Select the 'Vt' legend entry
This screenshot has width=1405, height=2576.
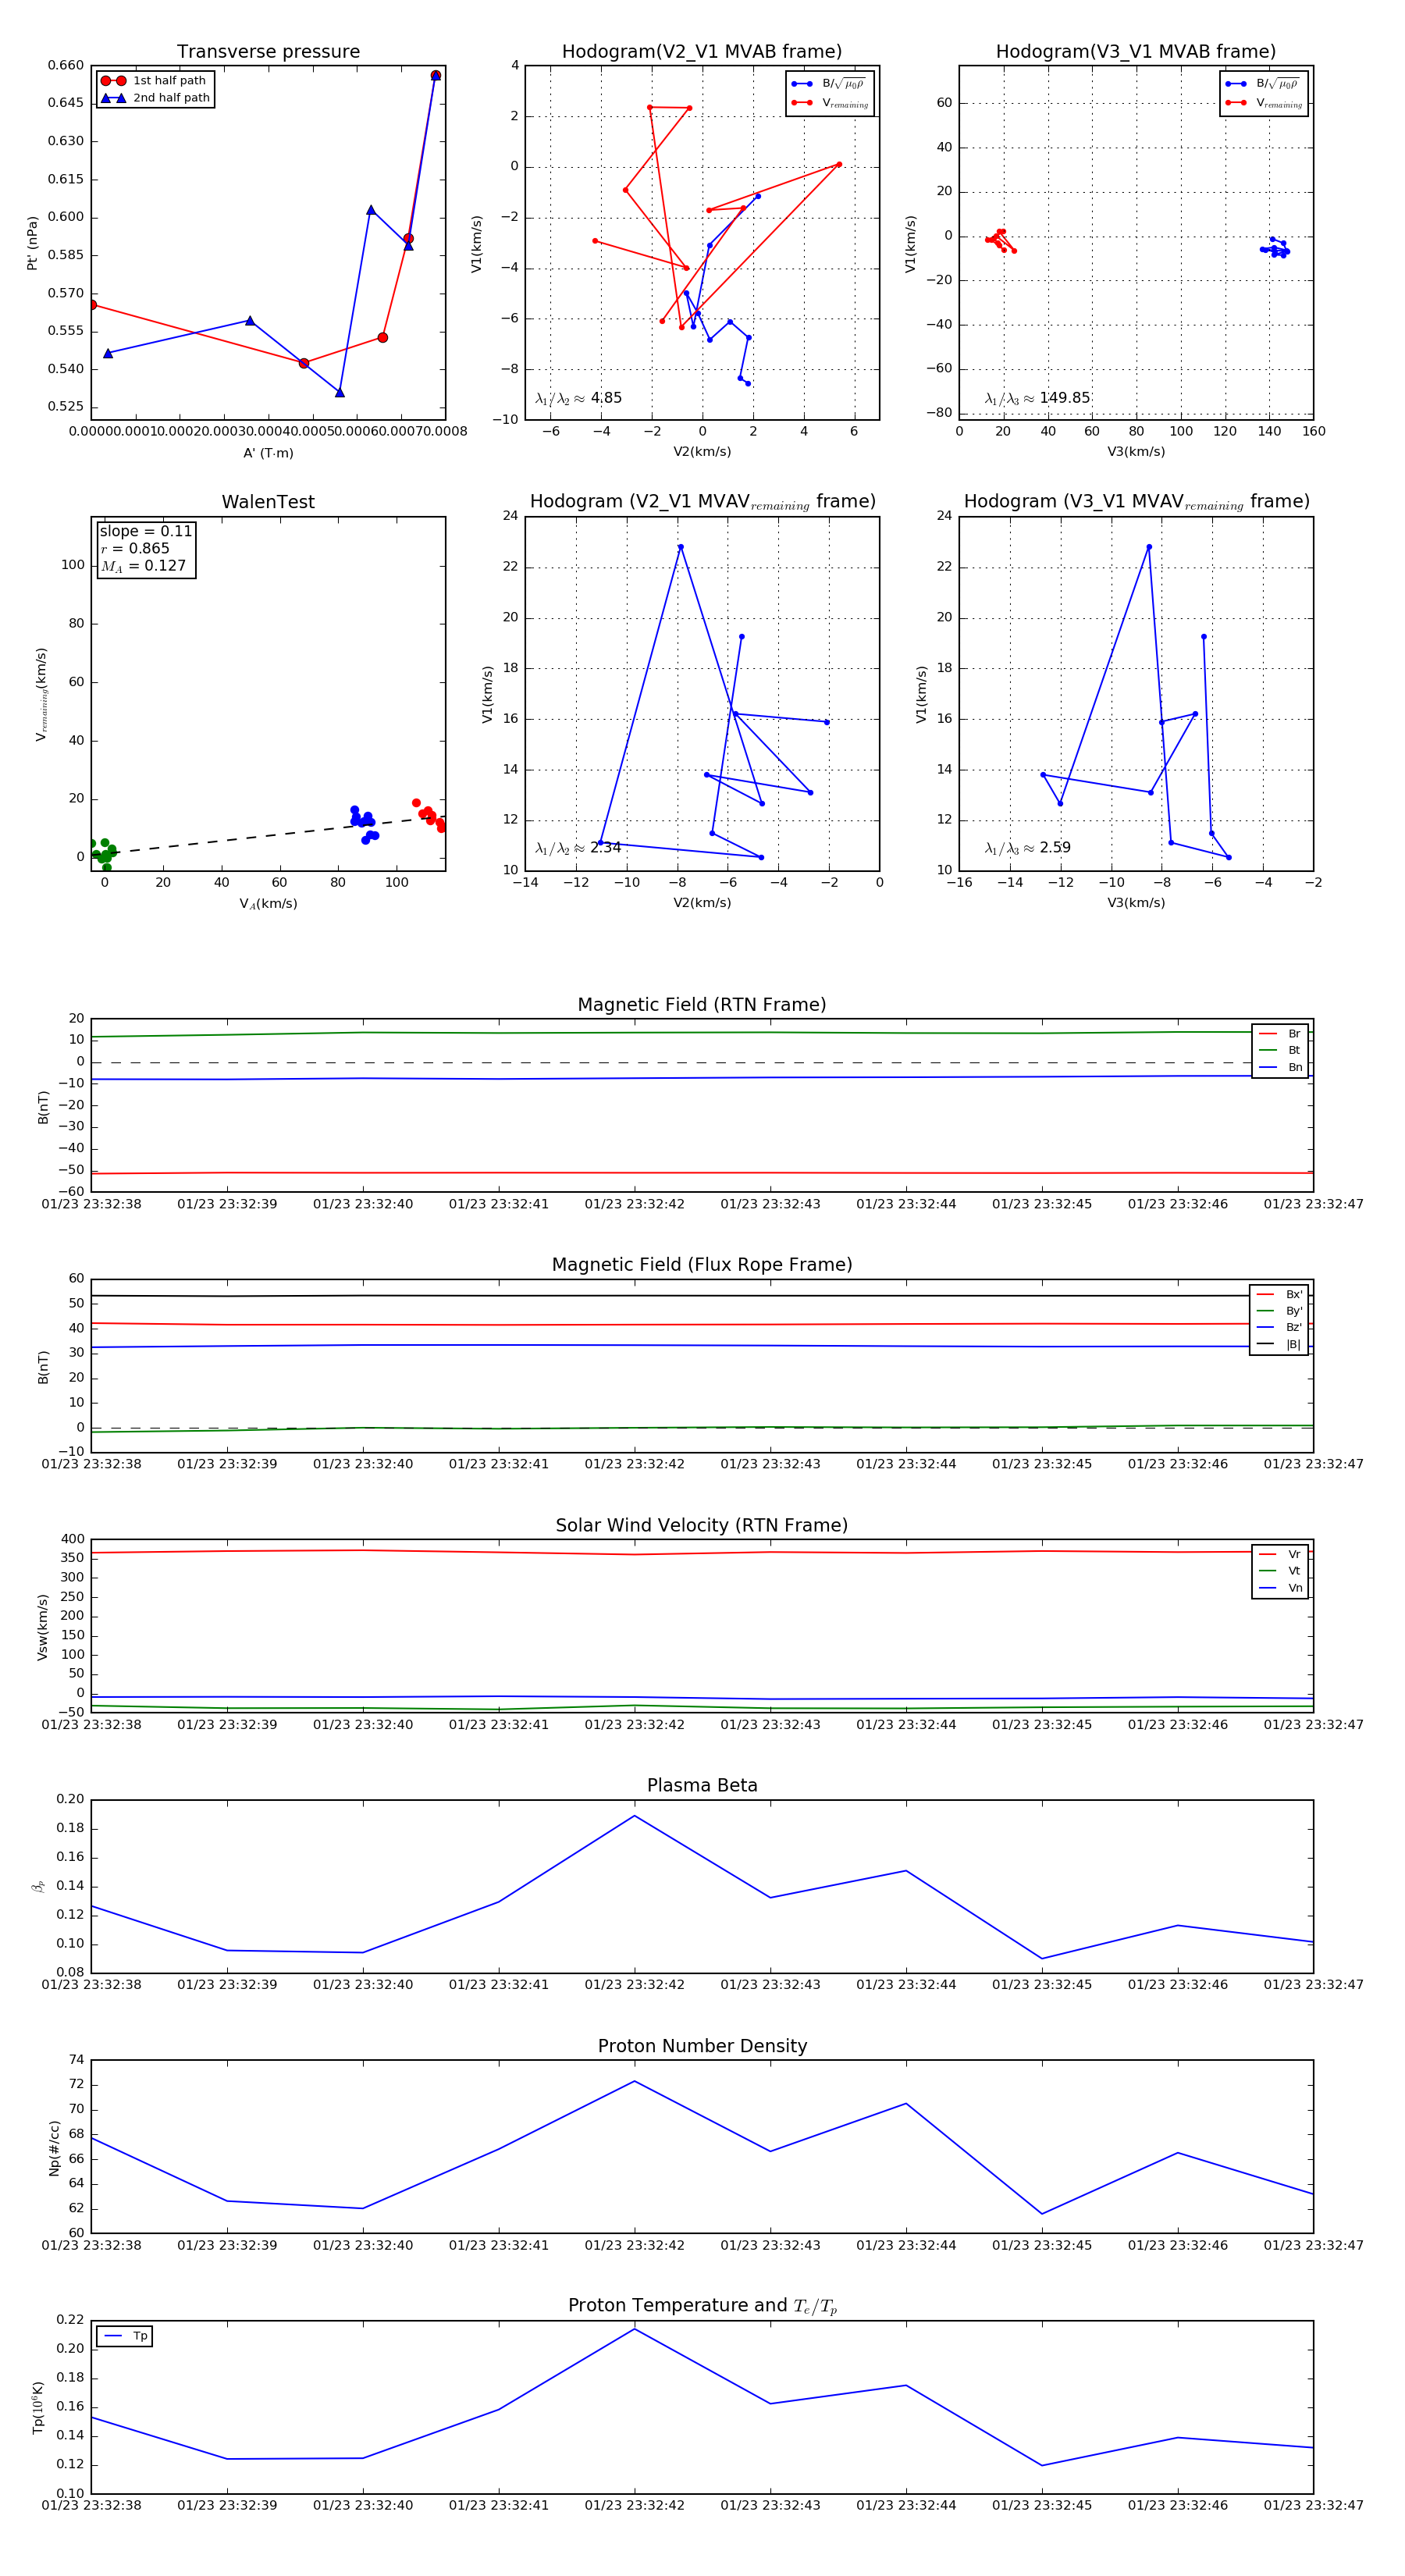point(1280,1571)
